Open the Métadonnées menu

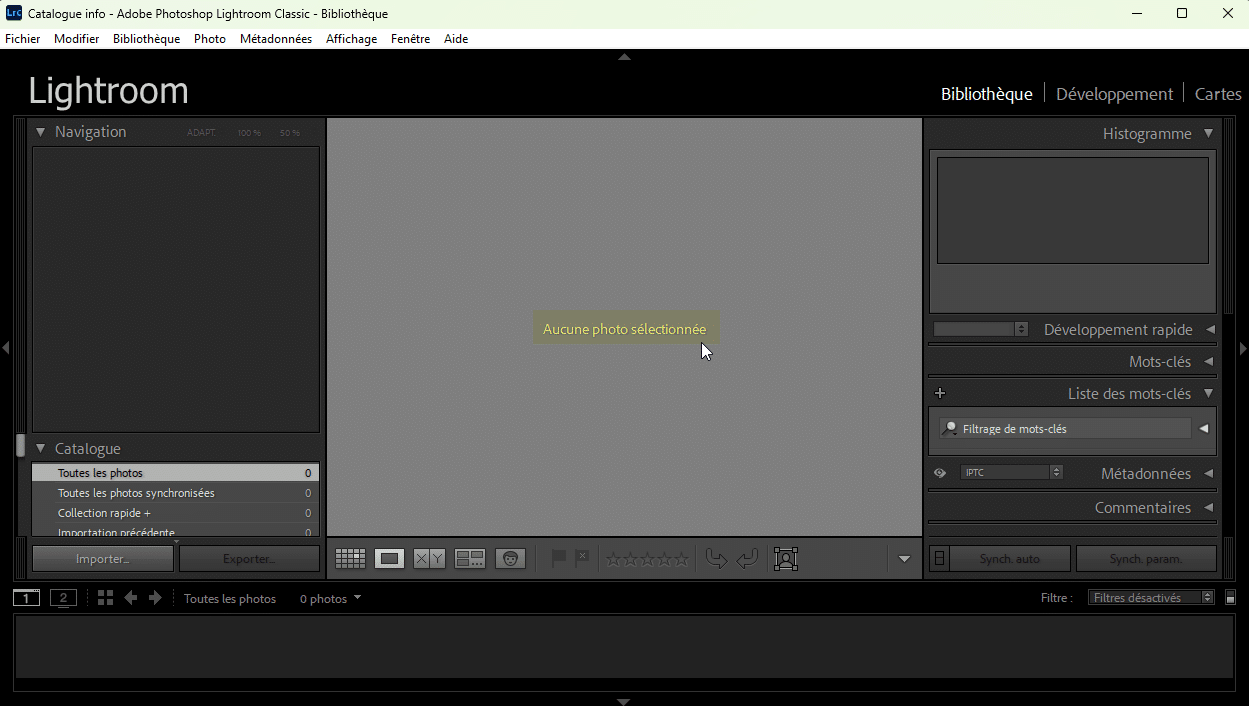275,39
